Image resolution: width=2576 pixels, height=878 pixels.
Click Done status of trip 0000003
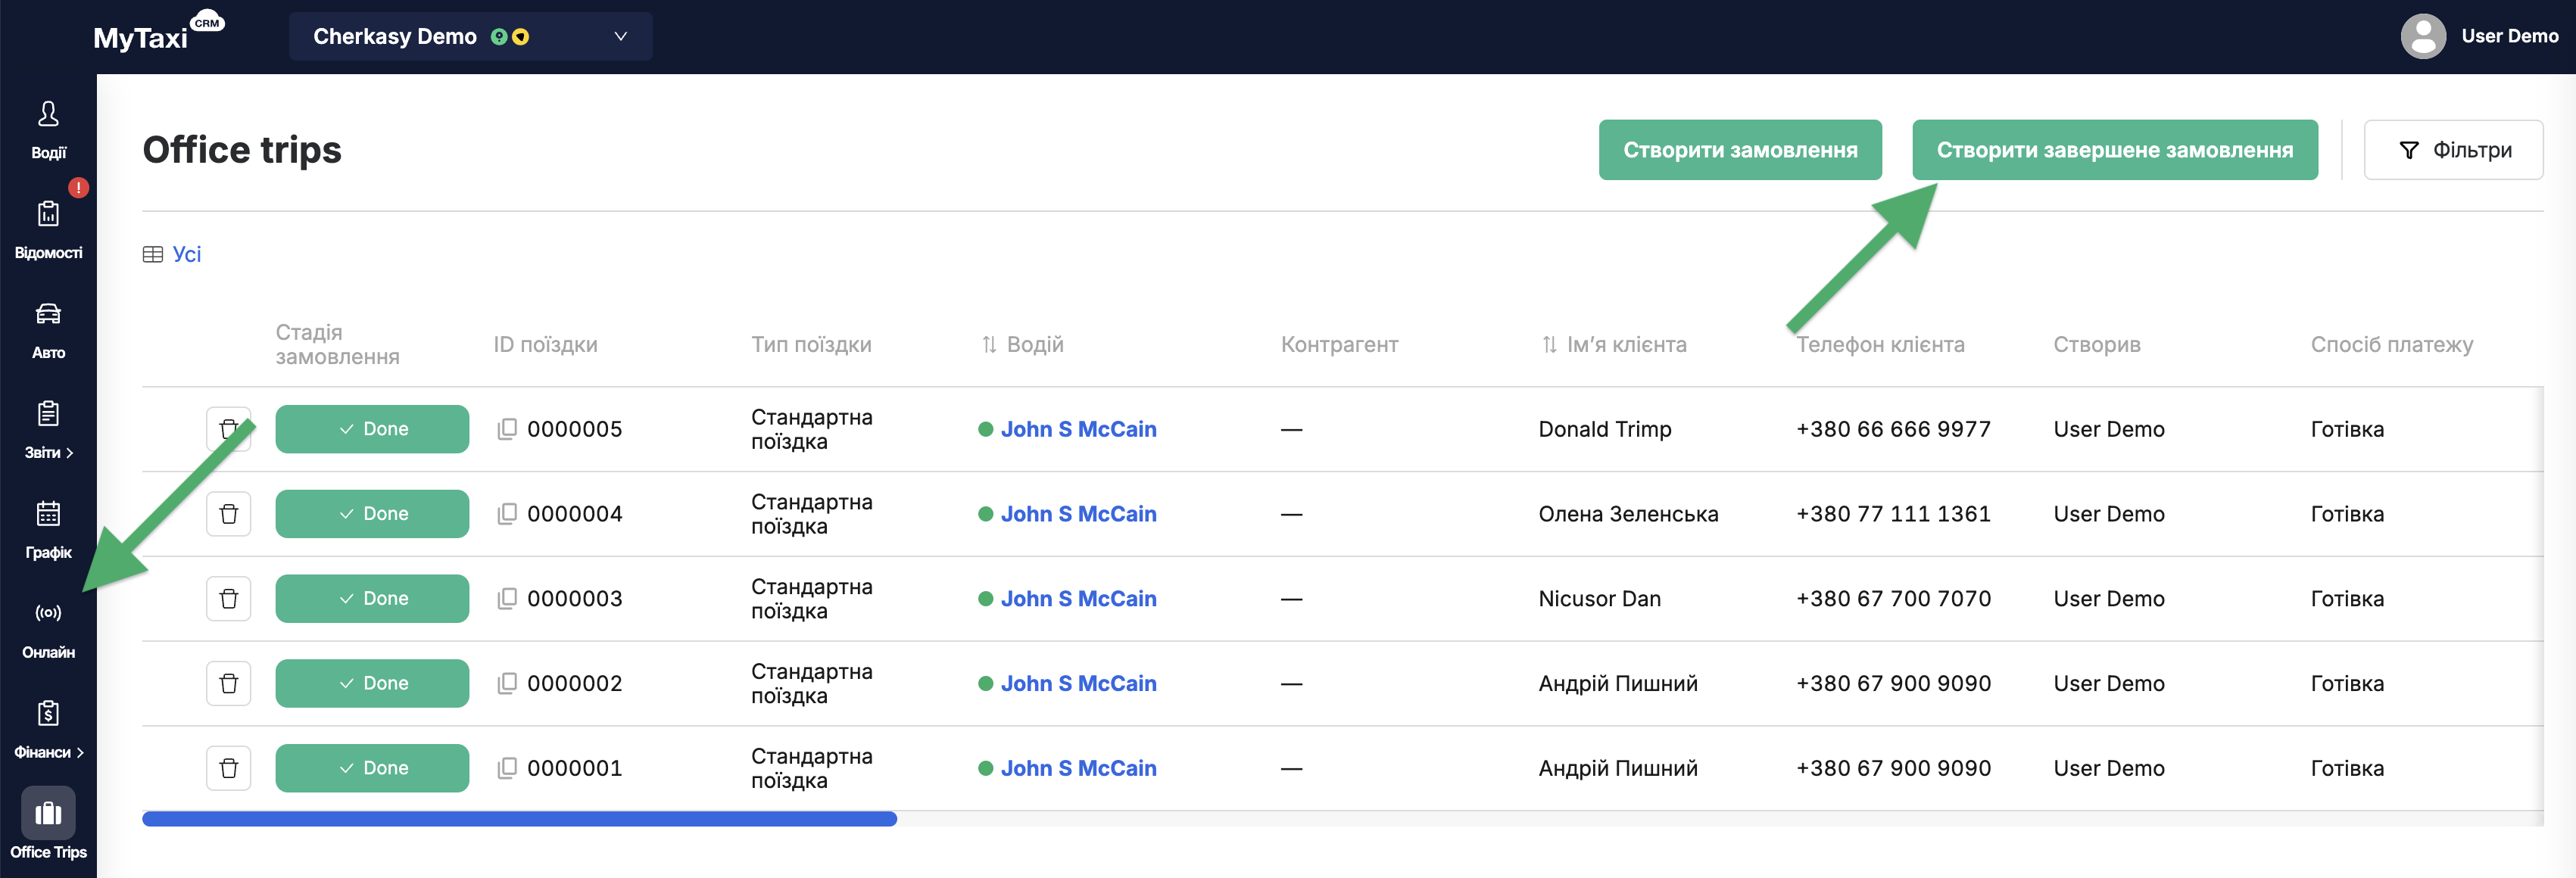pyautogui.click(x=372, y=599)
